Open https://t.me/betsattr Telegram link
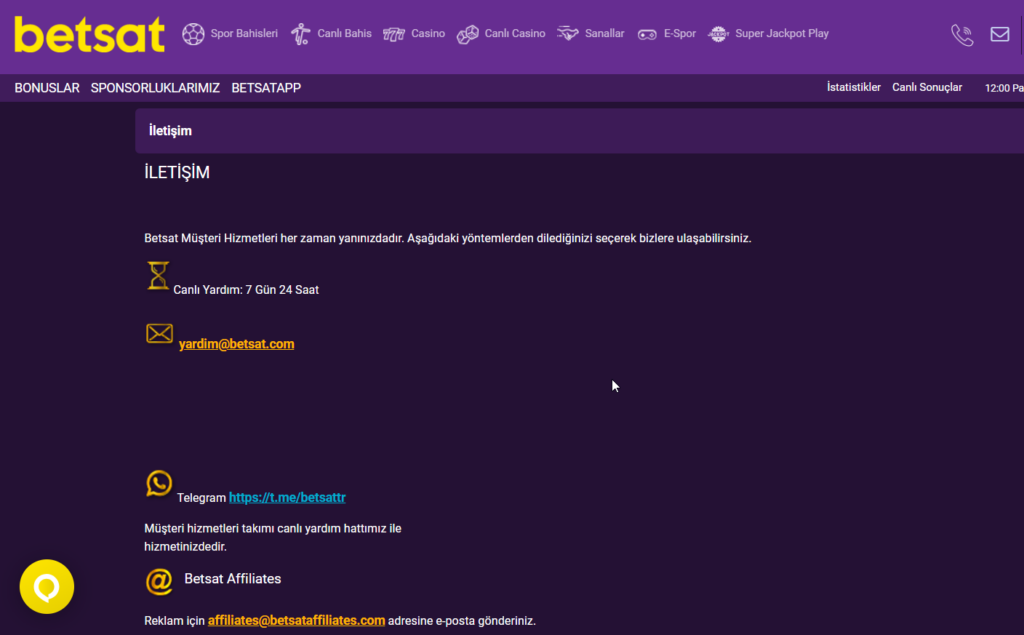This screenshot has height=635, width=1024. click(287, 497)
